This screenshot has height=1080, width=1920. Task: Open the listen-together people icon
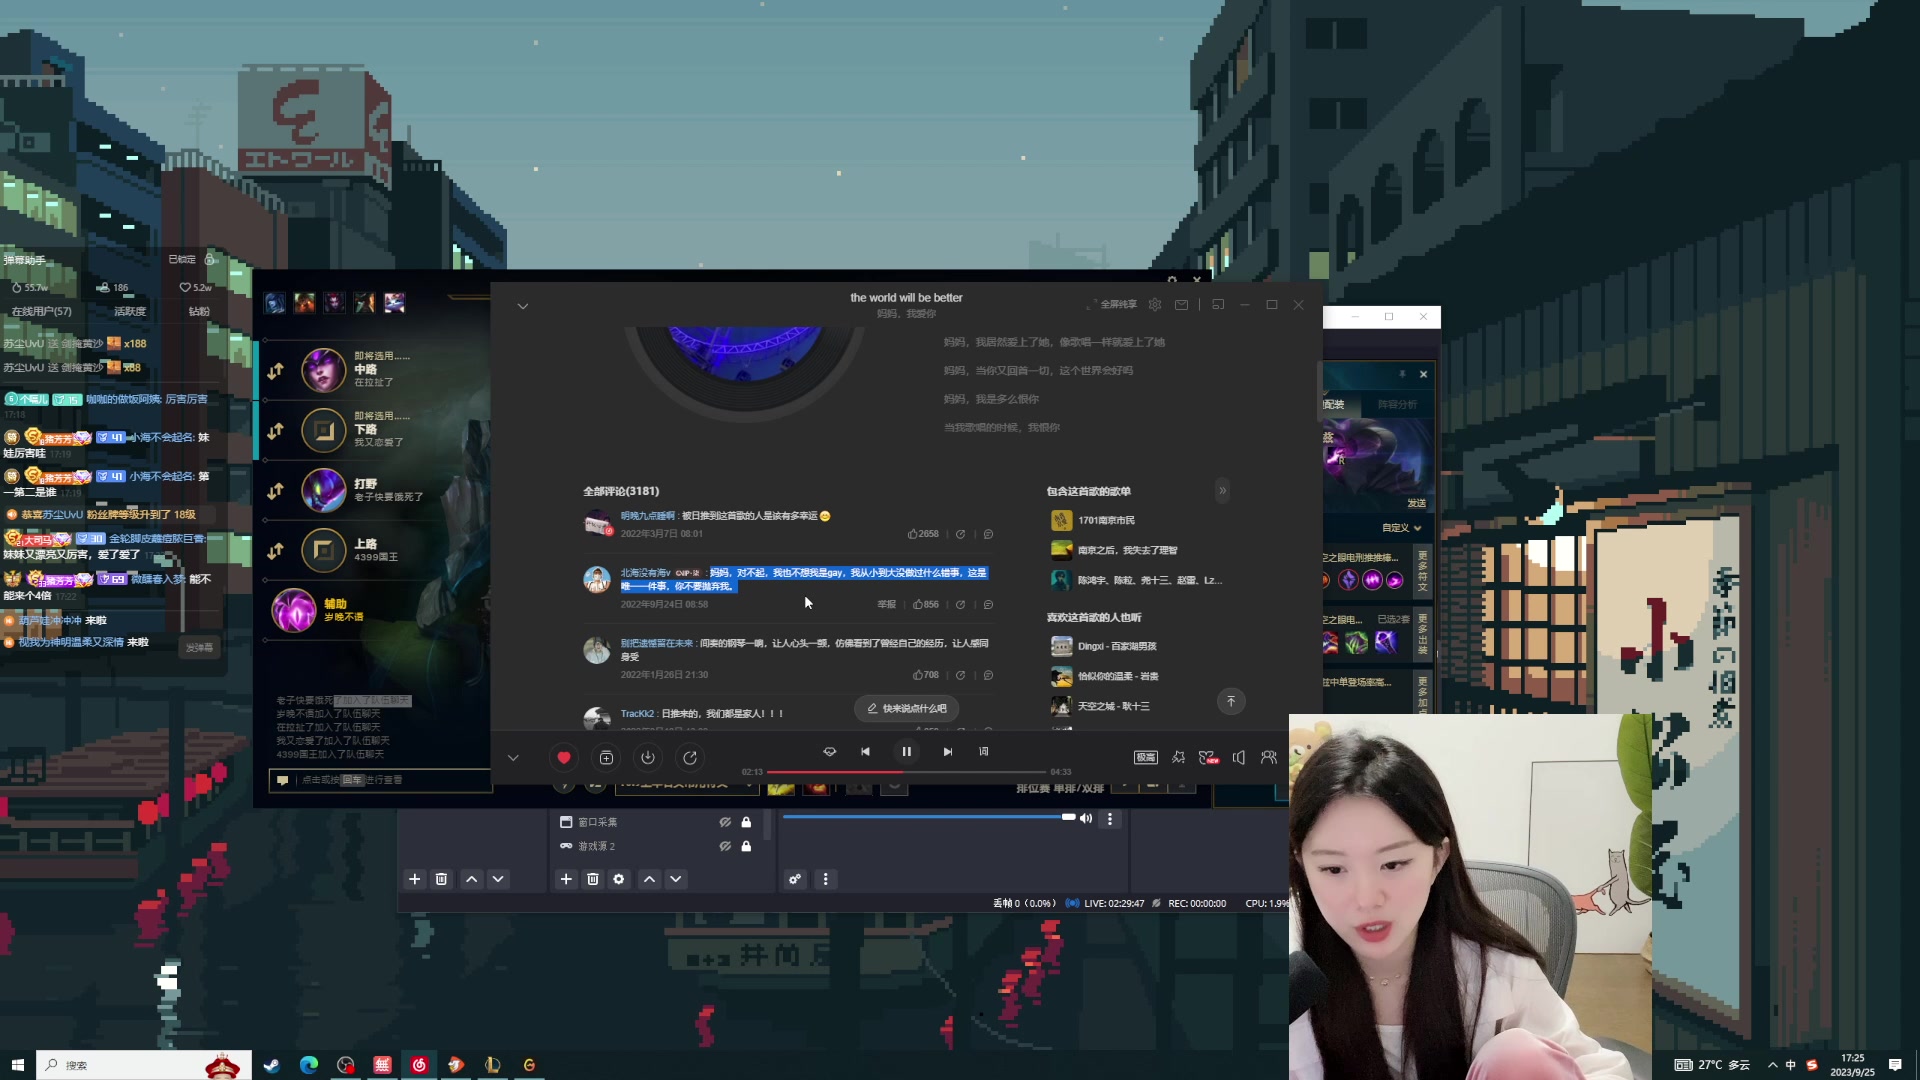[1269, 758]
